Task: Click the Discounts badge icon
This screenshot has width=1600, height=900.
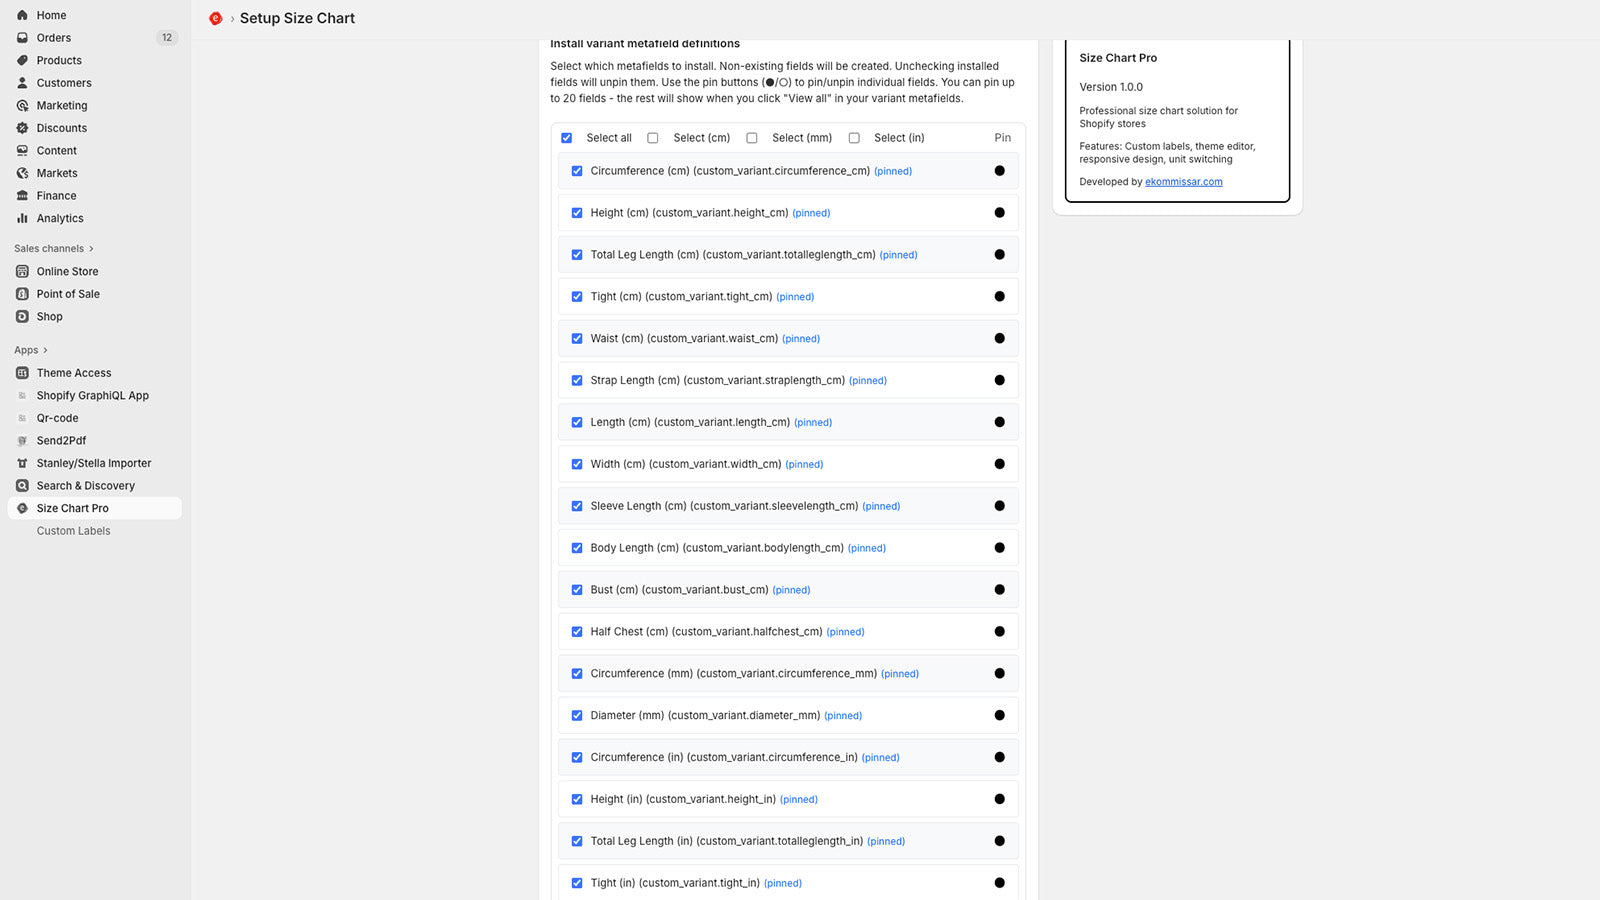Action: 22,128
